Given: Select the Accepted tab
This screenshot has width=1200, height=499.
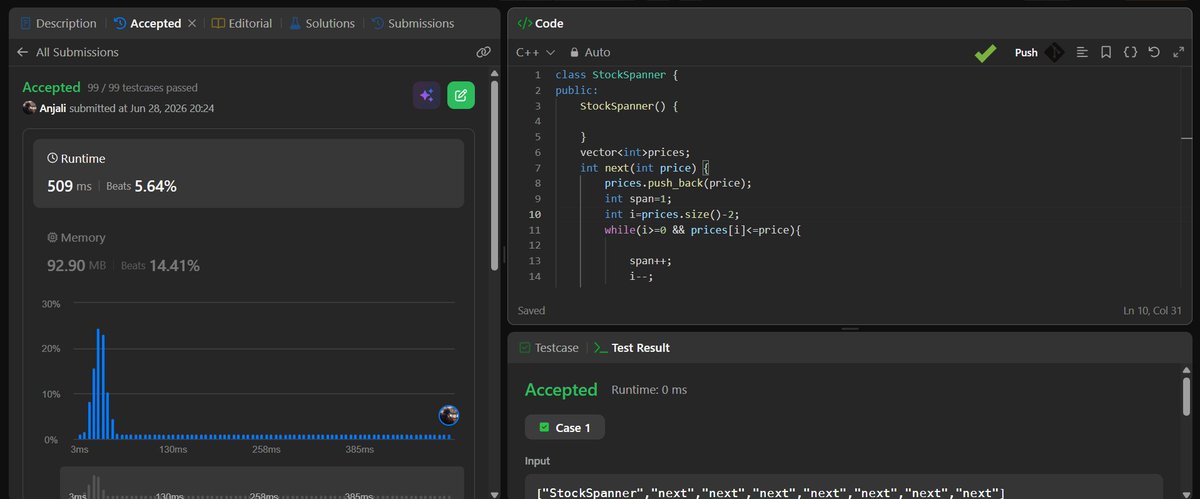Looking at the screenshot, I should point(146,23).
